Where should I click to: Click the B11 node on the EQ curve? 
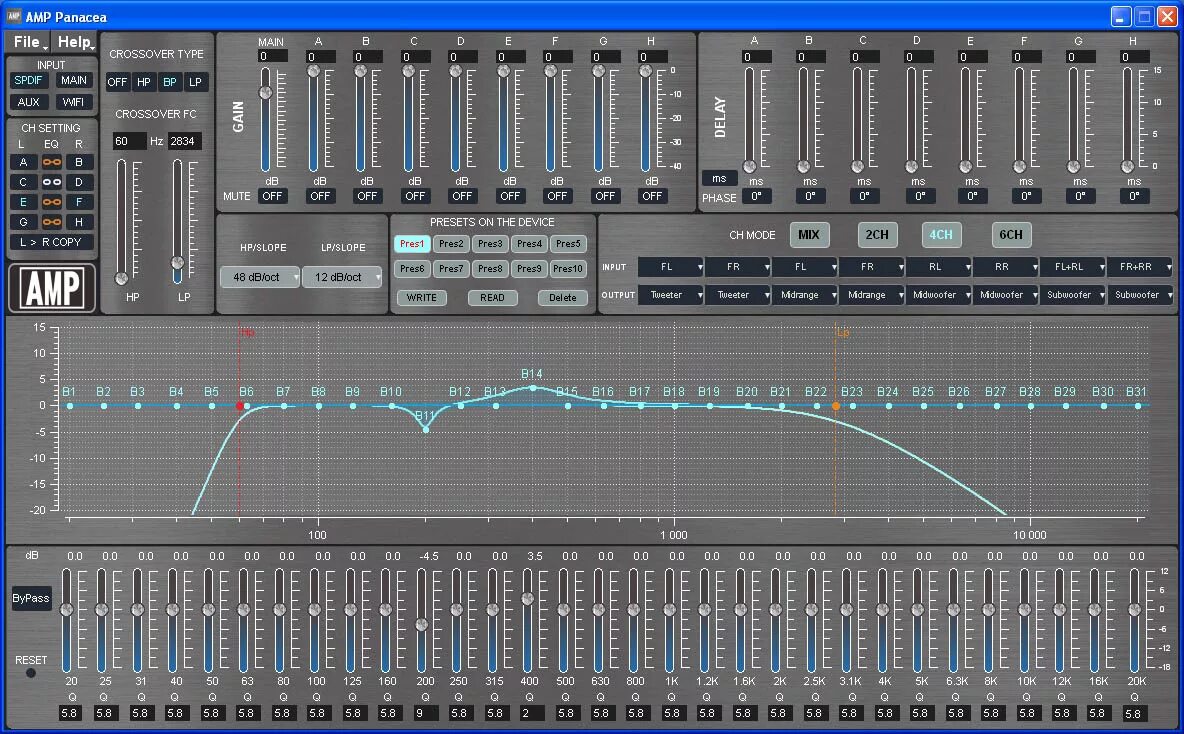(424, 428)
